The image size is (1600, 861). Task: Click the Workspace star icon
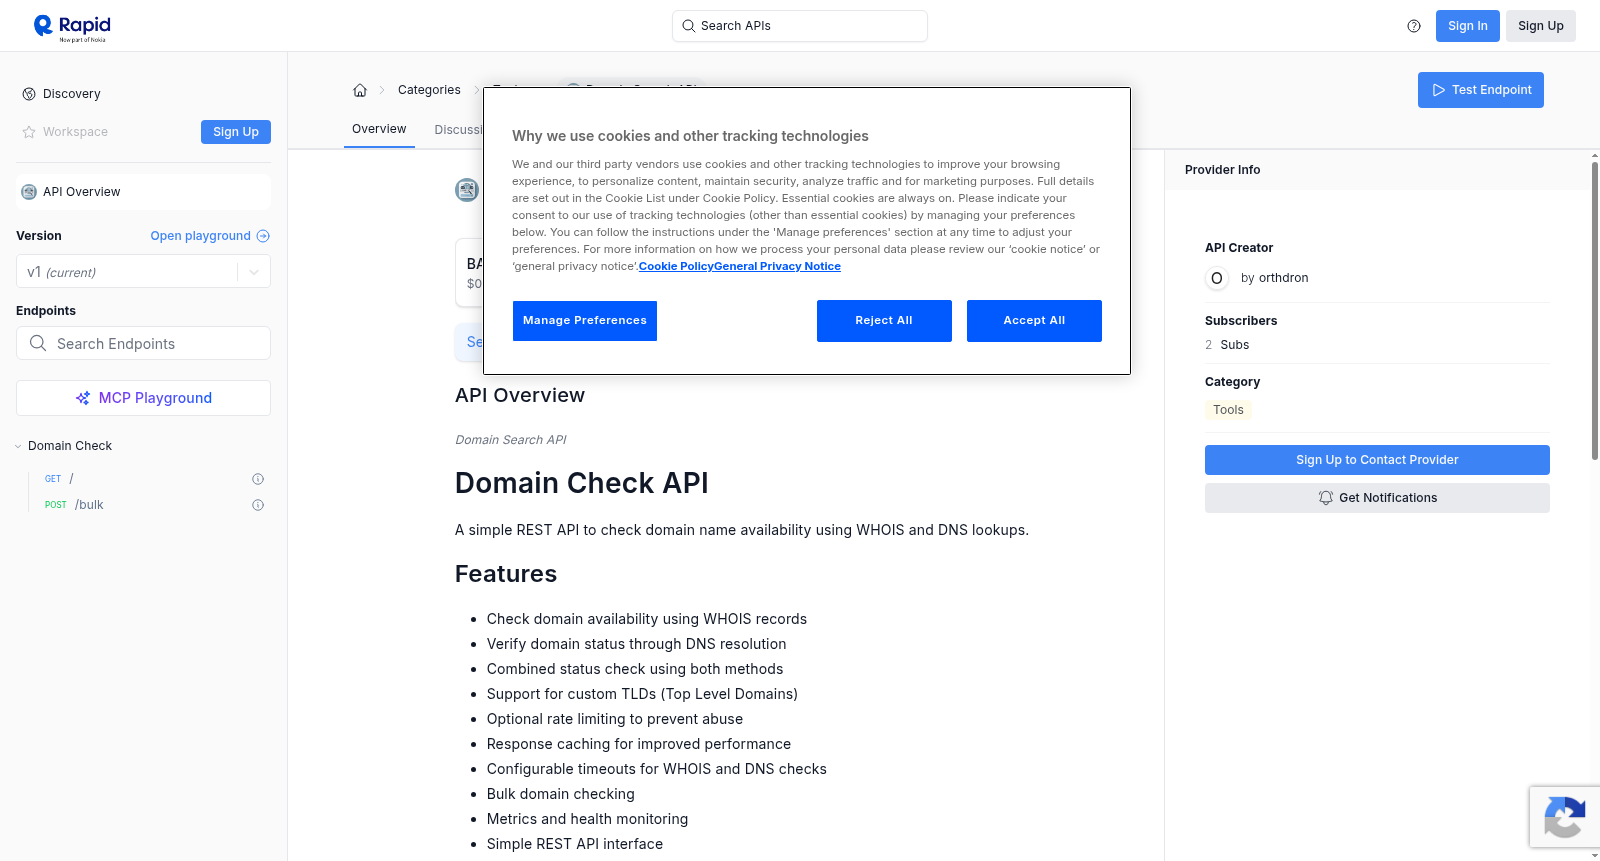pos(29,132)
